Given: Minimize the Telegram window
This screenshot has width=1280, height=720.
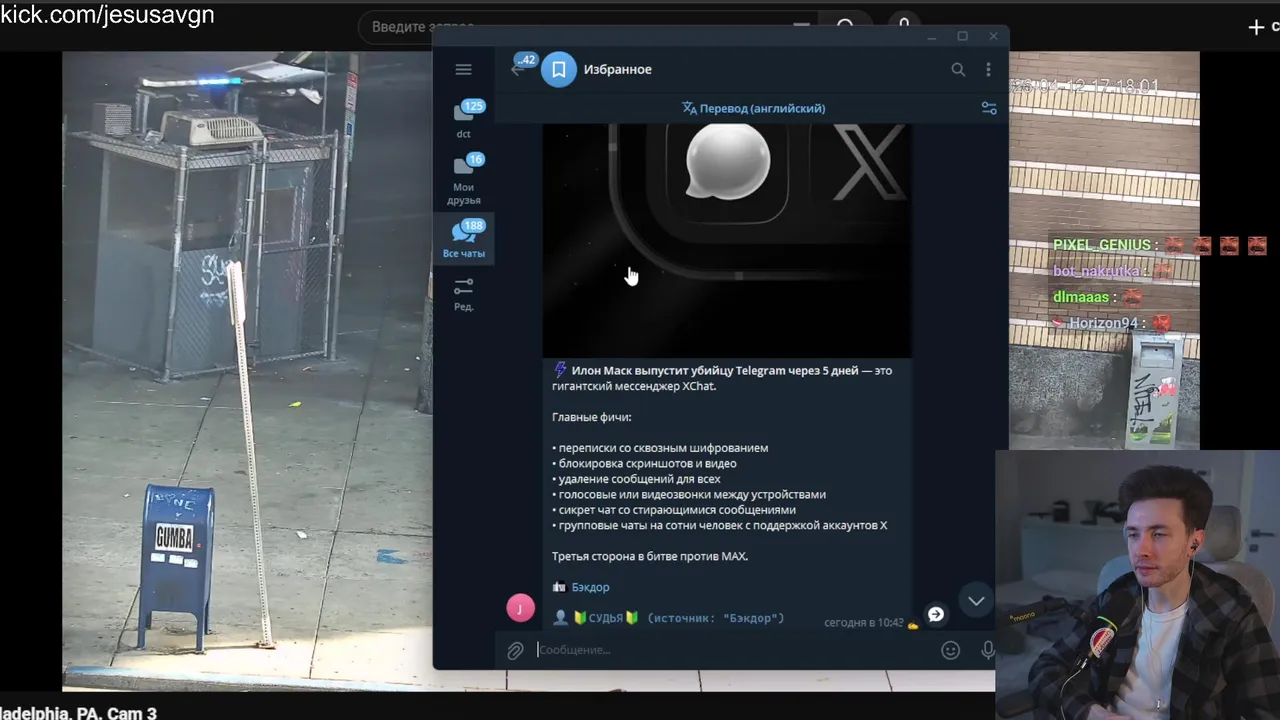Looking at the screenshot, I should [931, 36].
